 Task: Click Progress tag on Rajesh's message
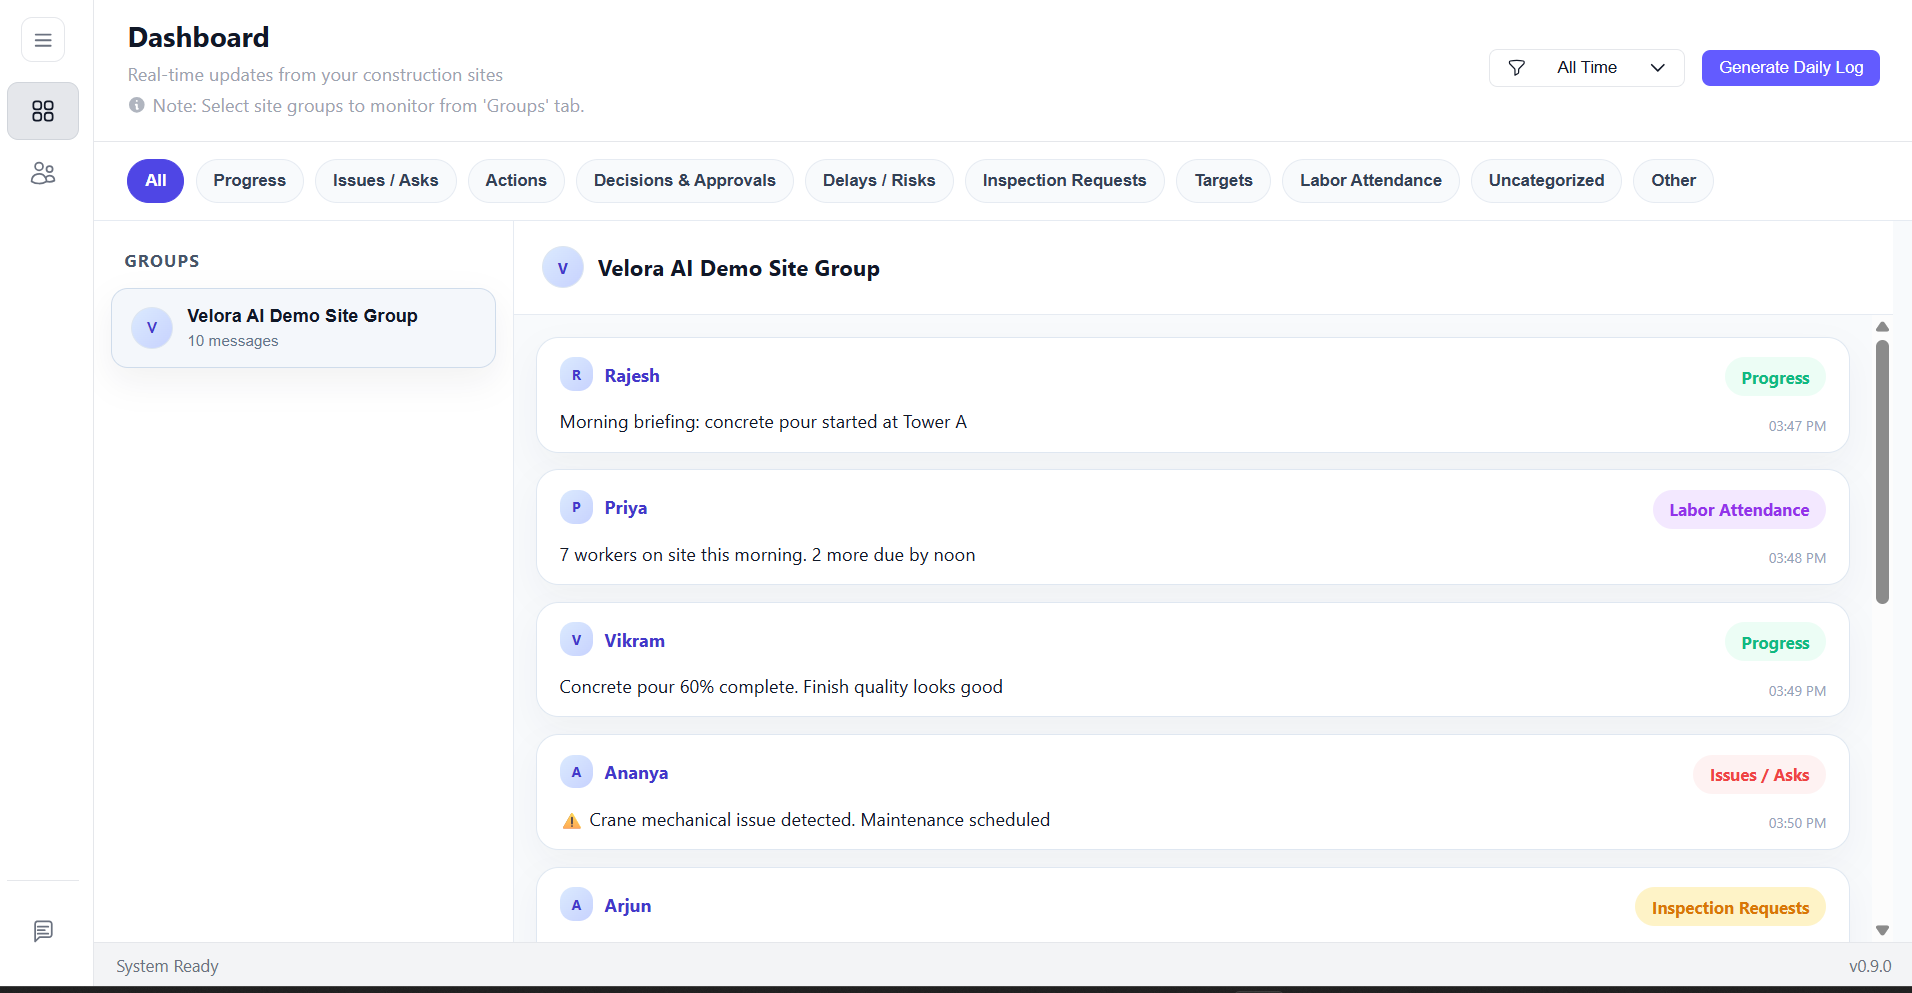1775,378
